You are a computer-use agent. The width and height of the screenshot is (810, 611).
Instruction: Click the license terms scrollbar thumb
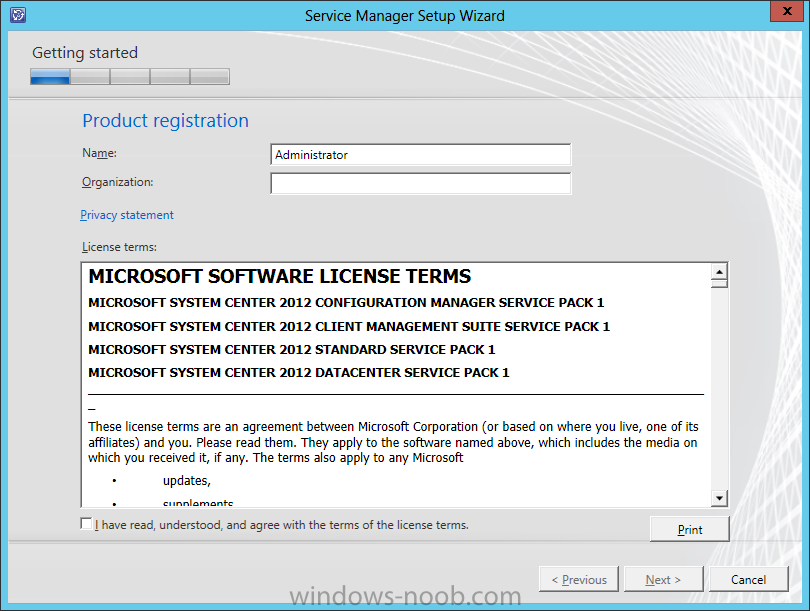click(x=719, y=284)
